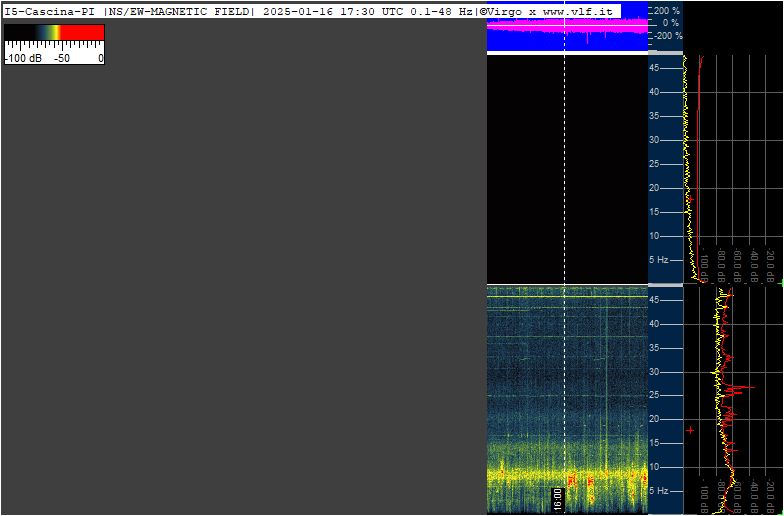Click the black end of the color legend

[20, 32]
